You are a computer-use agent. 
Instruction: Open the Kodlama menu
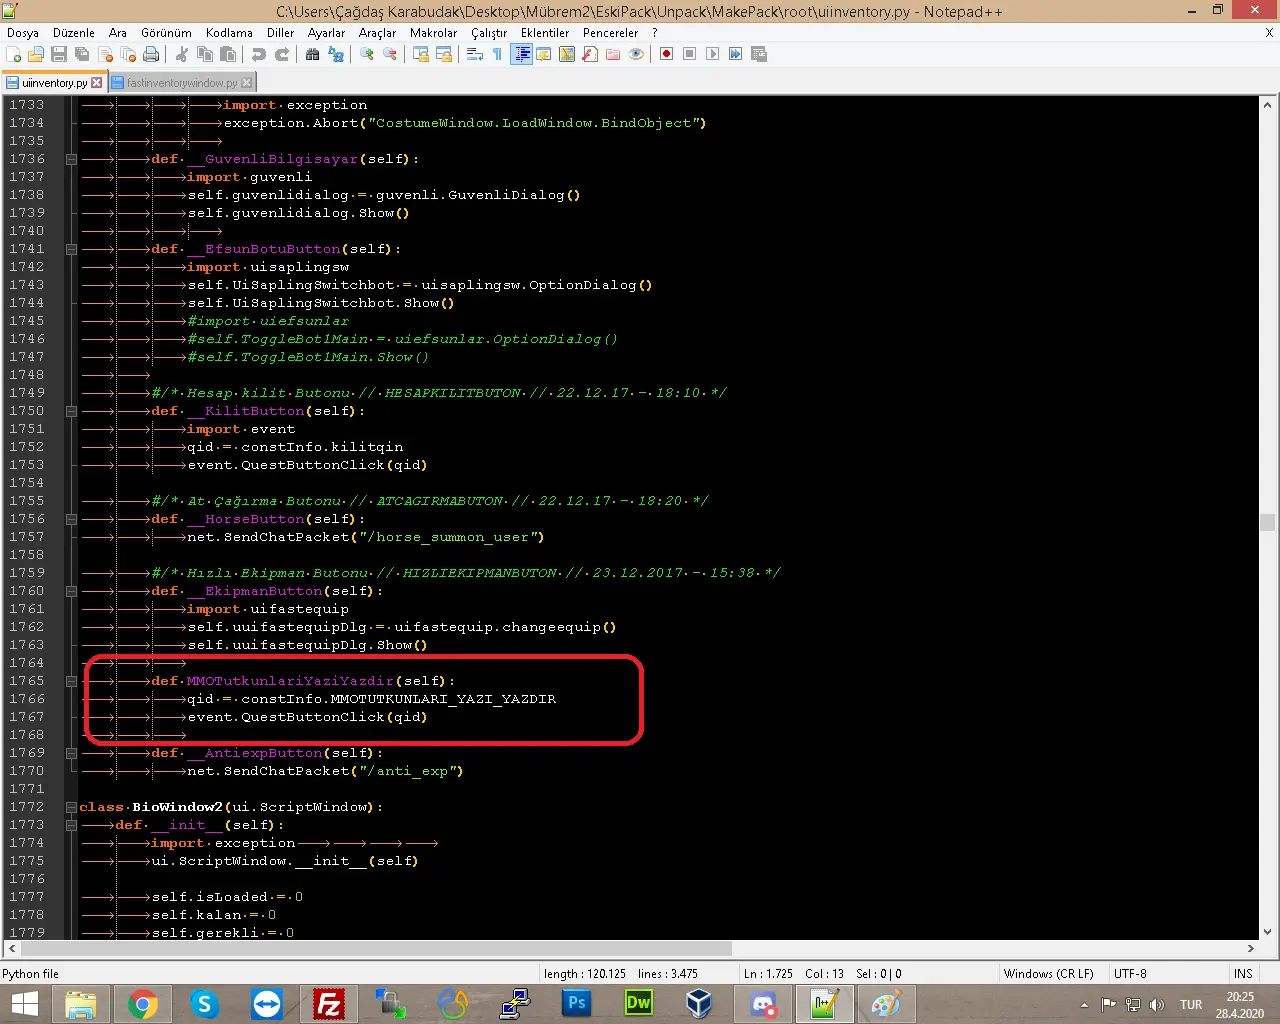[x=229, y=33]
